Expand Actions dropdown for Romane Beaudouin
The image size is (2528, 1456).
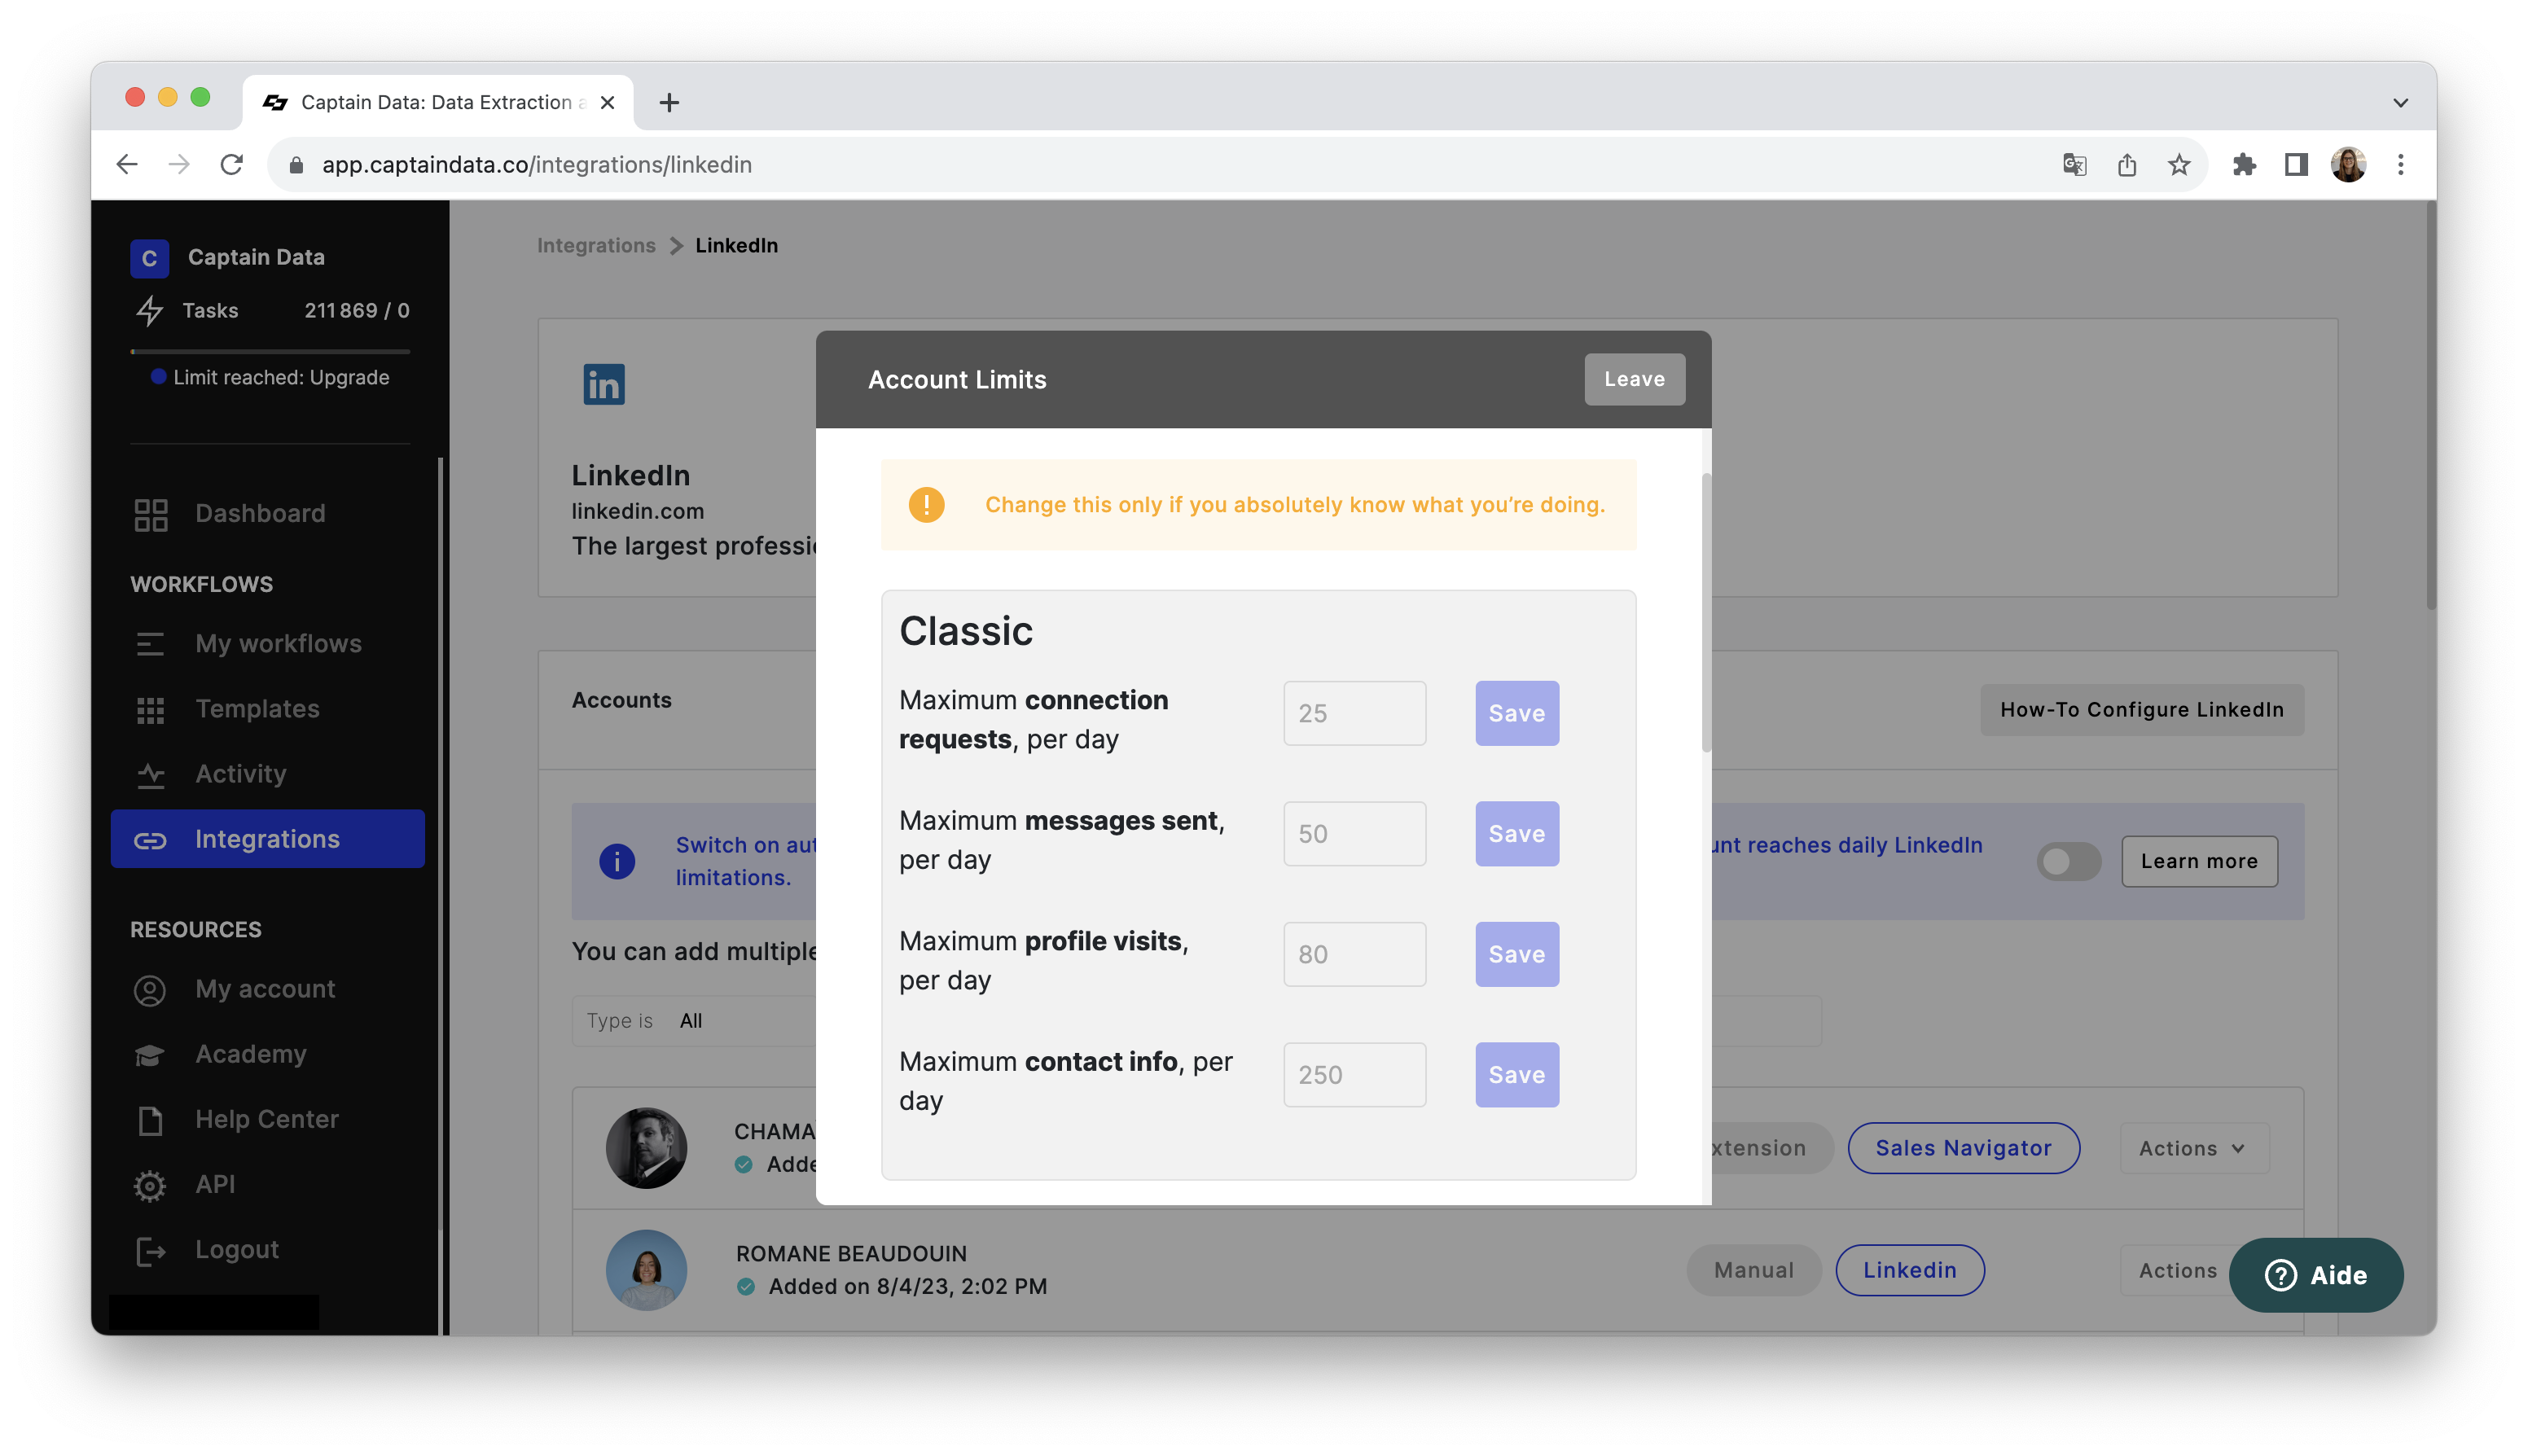pos(2176,1270)
